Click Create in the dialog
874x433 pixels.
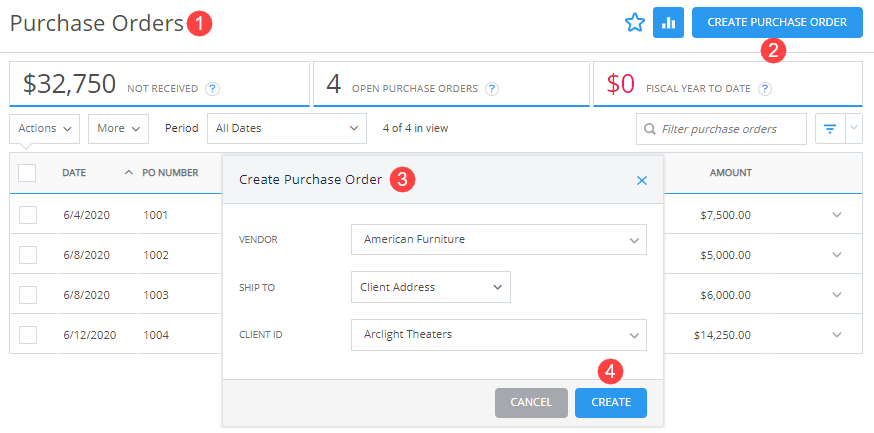coord(611,402)
